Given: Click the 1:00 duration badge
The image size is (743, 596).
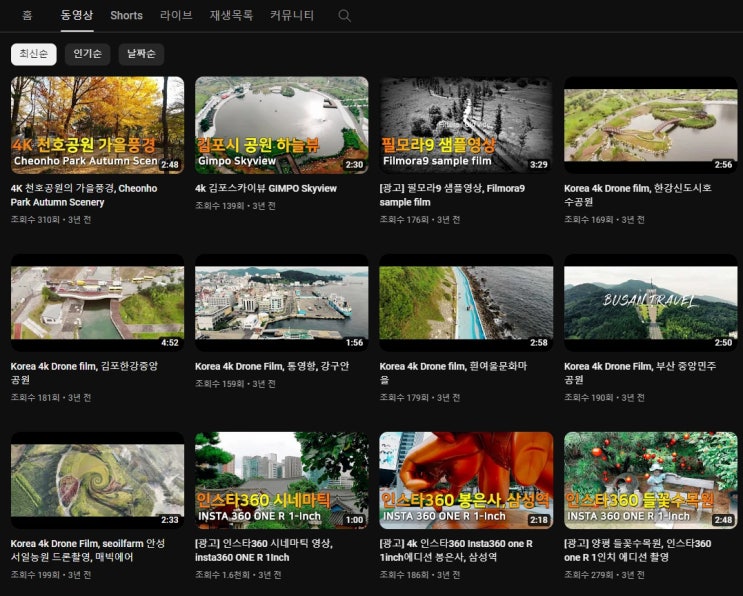Looking at the screenshot, I should tap(354, 520).
